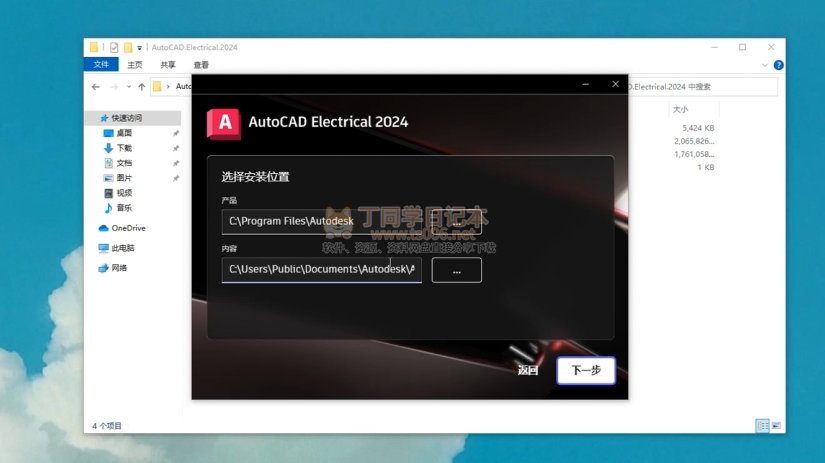
Task: Switch Explorer to details view icon
Action: pos(762,425)
